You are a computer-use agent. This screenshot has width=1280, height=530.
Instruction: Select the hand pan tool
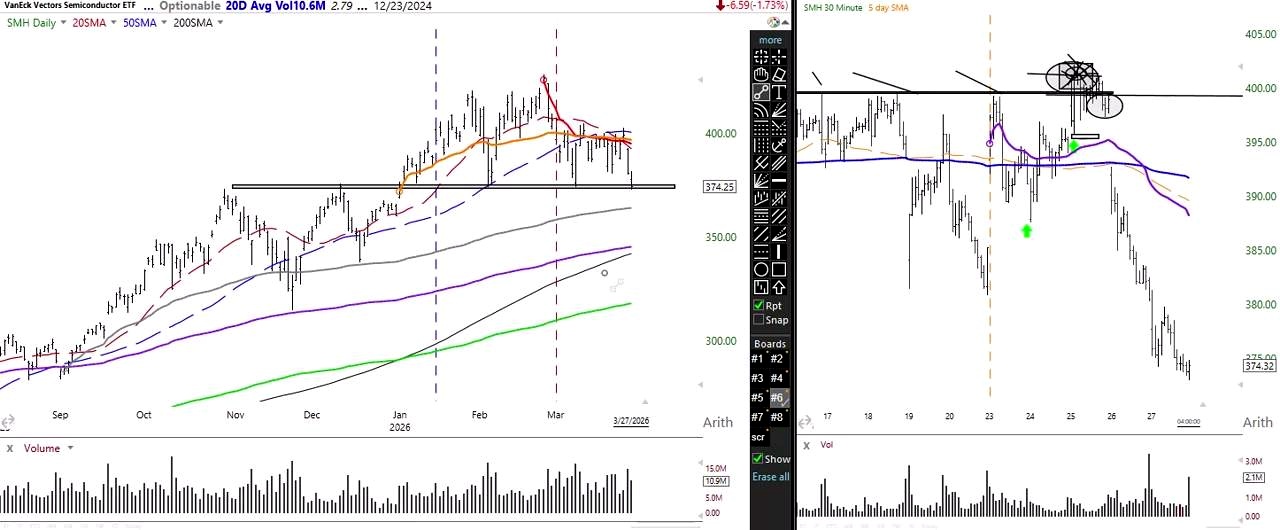[x=761, y=74]
